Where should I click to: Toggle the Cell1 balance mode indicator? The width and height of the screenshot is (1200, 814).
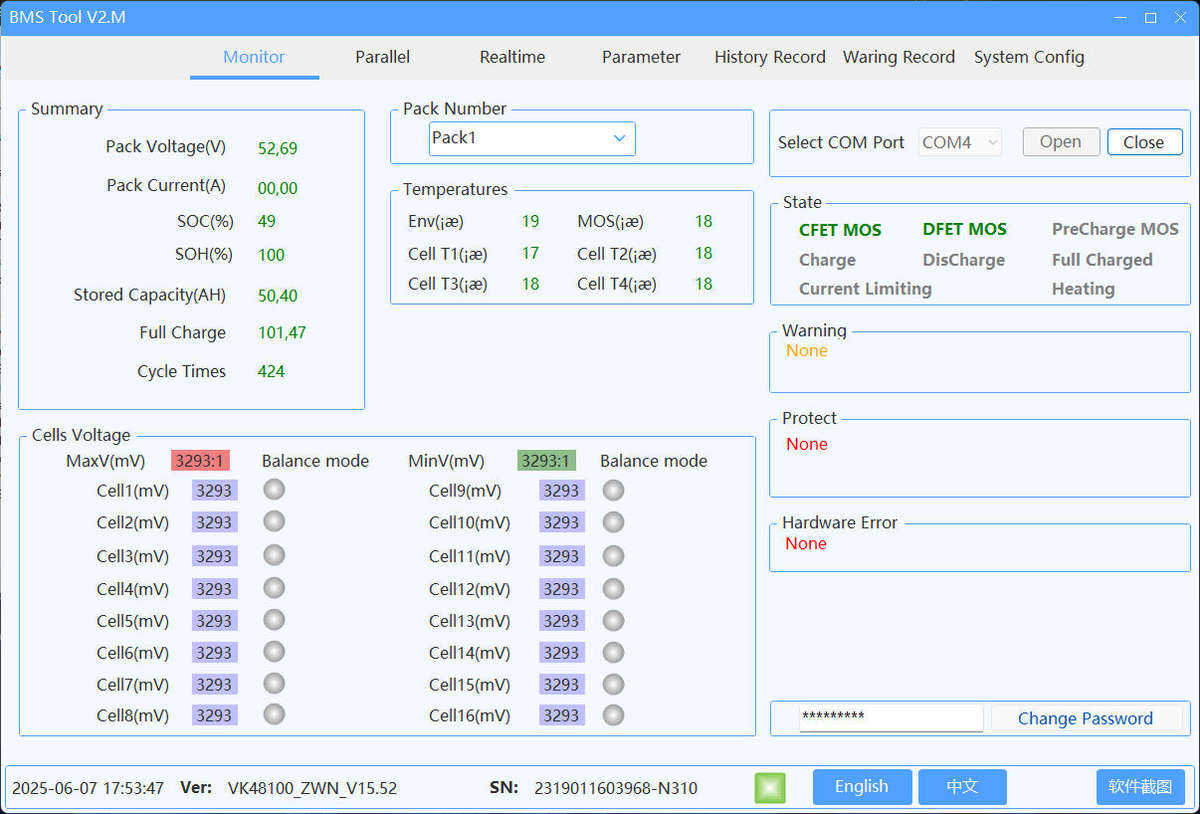coord(273,489)
